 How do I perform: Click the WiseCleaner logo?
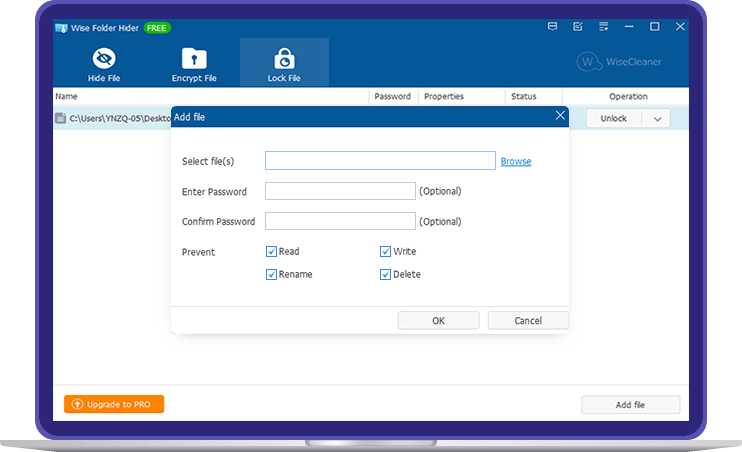[x=619, y=62]
